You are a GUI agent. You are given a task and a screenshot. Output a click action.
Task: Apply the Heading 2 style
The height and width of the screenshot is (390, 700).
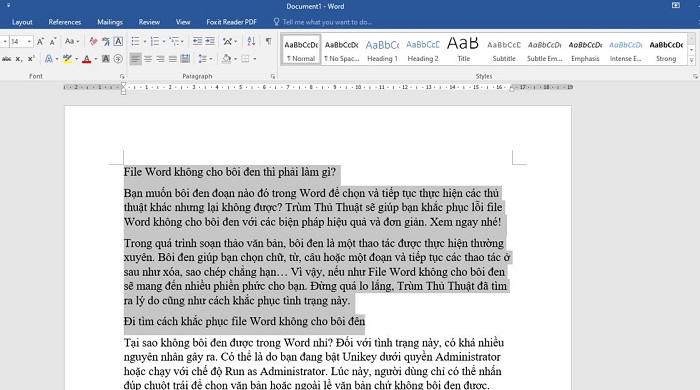pyautogui.click(x=423, y=50)
